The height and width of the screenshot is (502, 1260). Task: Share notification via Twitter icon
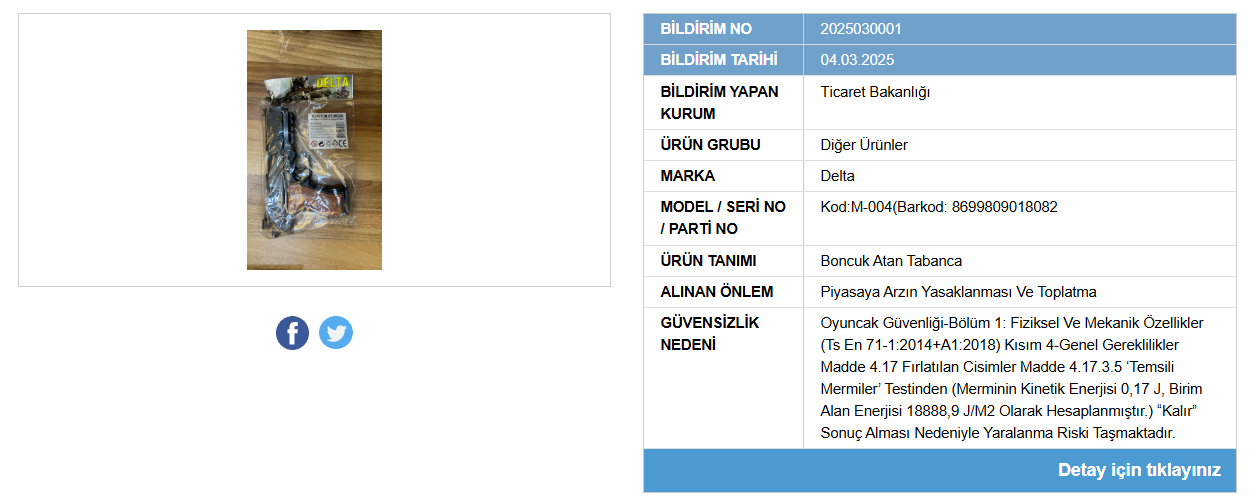coord(336,333)
